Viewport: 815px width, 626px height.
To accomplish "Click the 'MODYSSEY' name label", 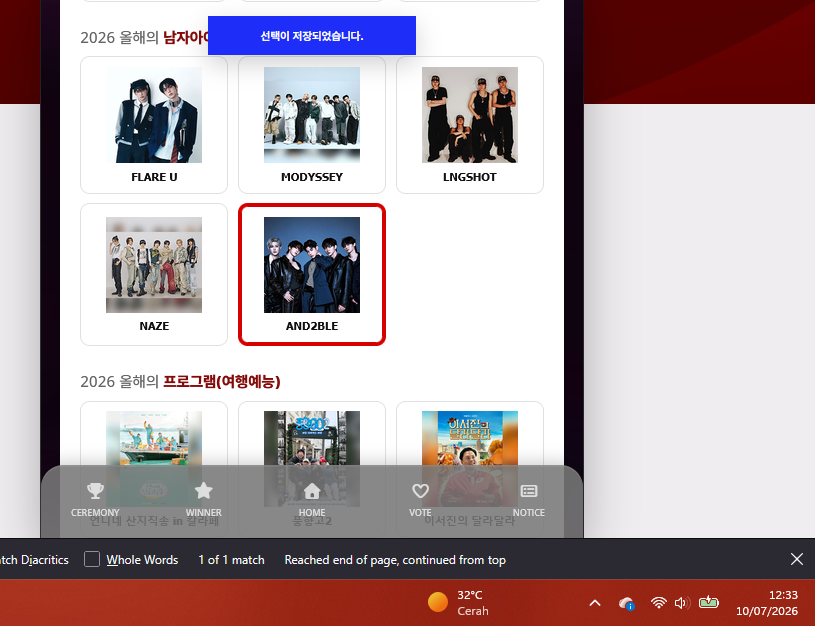I will [312, 177].
